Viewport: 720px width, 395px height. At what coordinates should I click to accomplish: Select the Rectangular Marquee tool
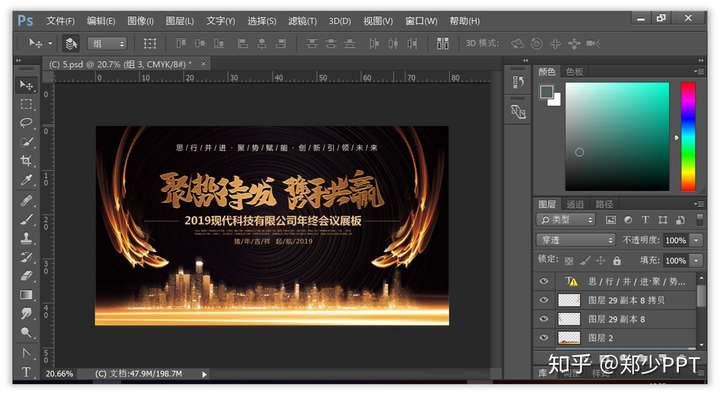pyautogui.click(x=26, y=104)
